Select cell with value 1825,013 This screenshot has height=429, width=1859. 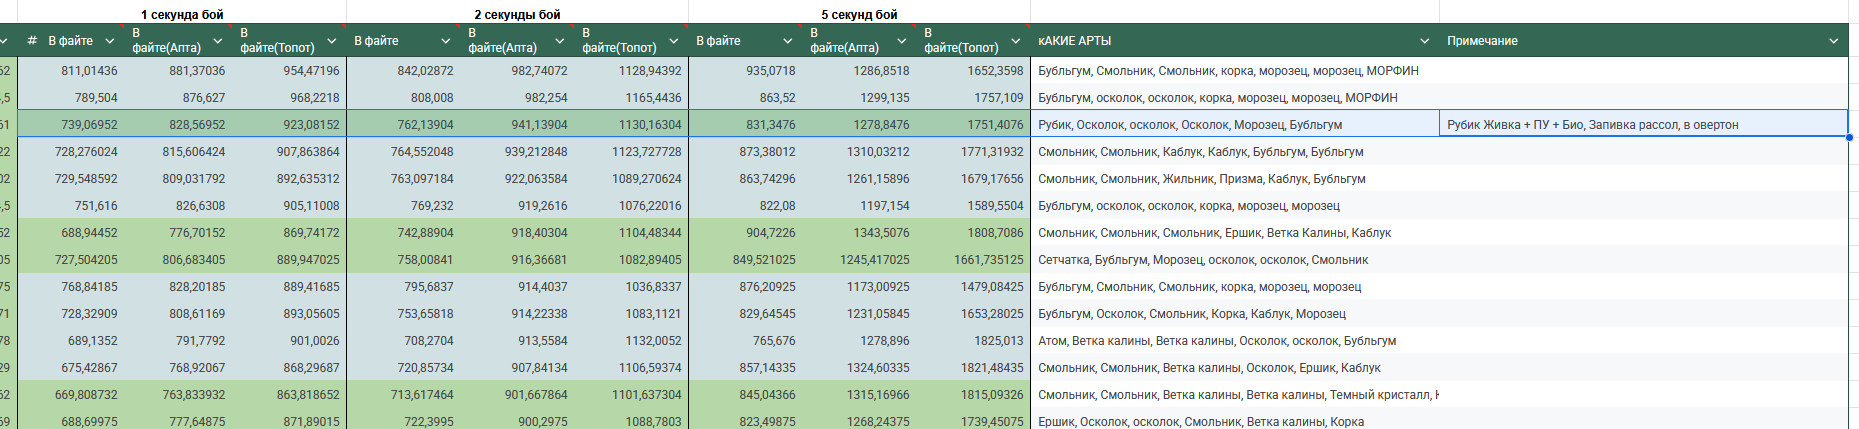click(x=973, y=341)
